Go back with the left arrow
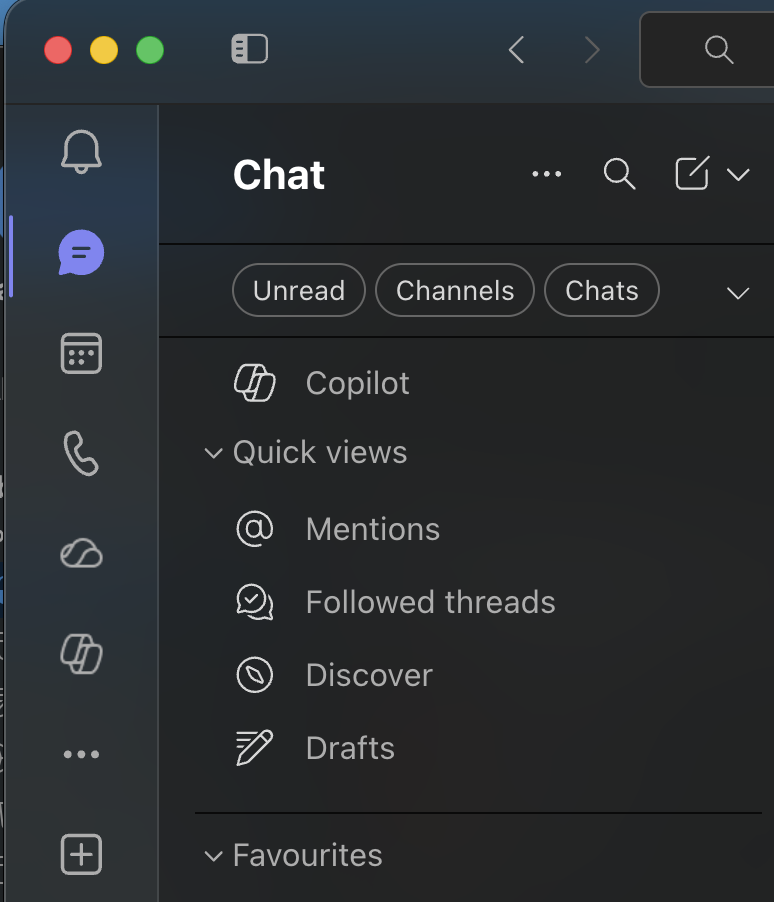Image resolution: width=774 pixels, height=902 pixels. (x=516, y=49)
